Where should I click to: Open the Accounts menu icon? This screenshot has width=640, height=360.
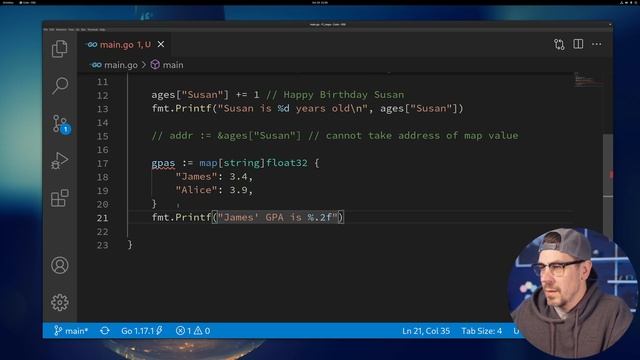(x=60, y=265)
